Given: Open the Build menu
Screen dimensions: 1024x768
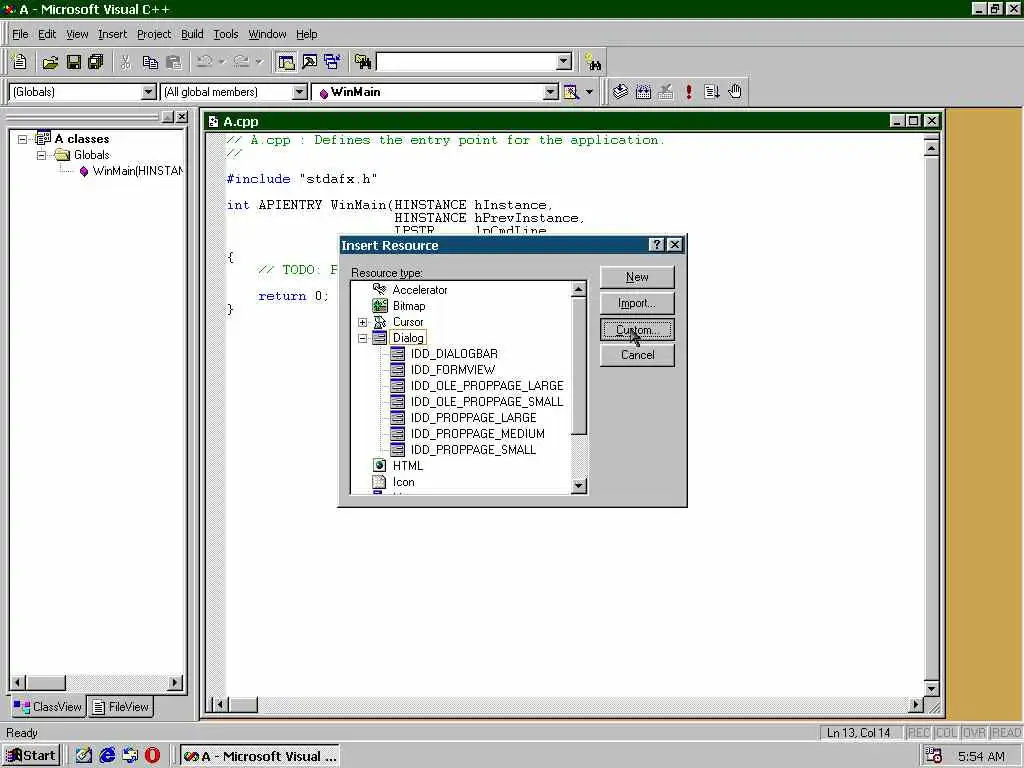Looking at the screenshot, I should 192,34.
